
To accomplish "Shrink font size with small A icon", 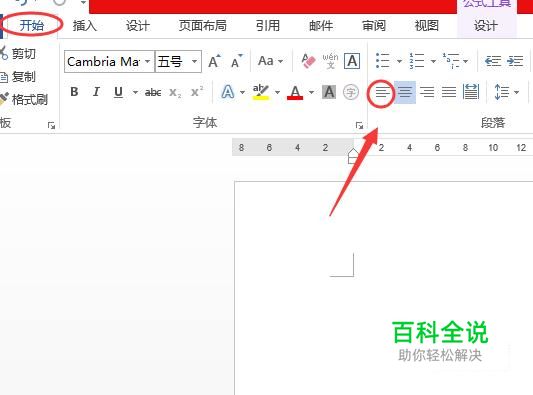I will (237, 61).
